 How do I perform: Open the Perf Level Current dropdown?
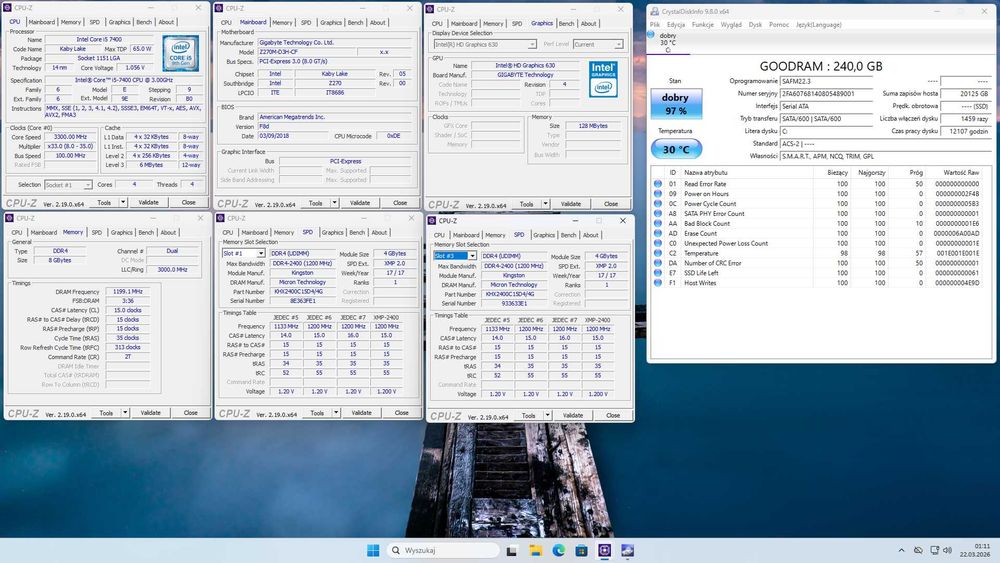coord(598,45)
